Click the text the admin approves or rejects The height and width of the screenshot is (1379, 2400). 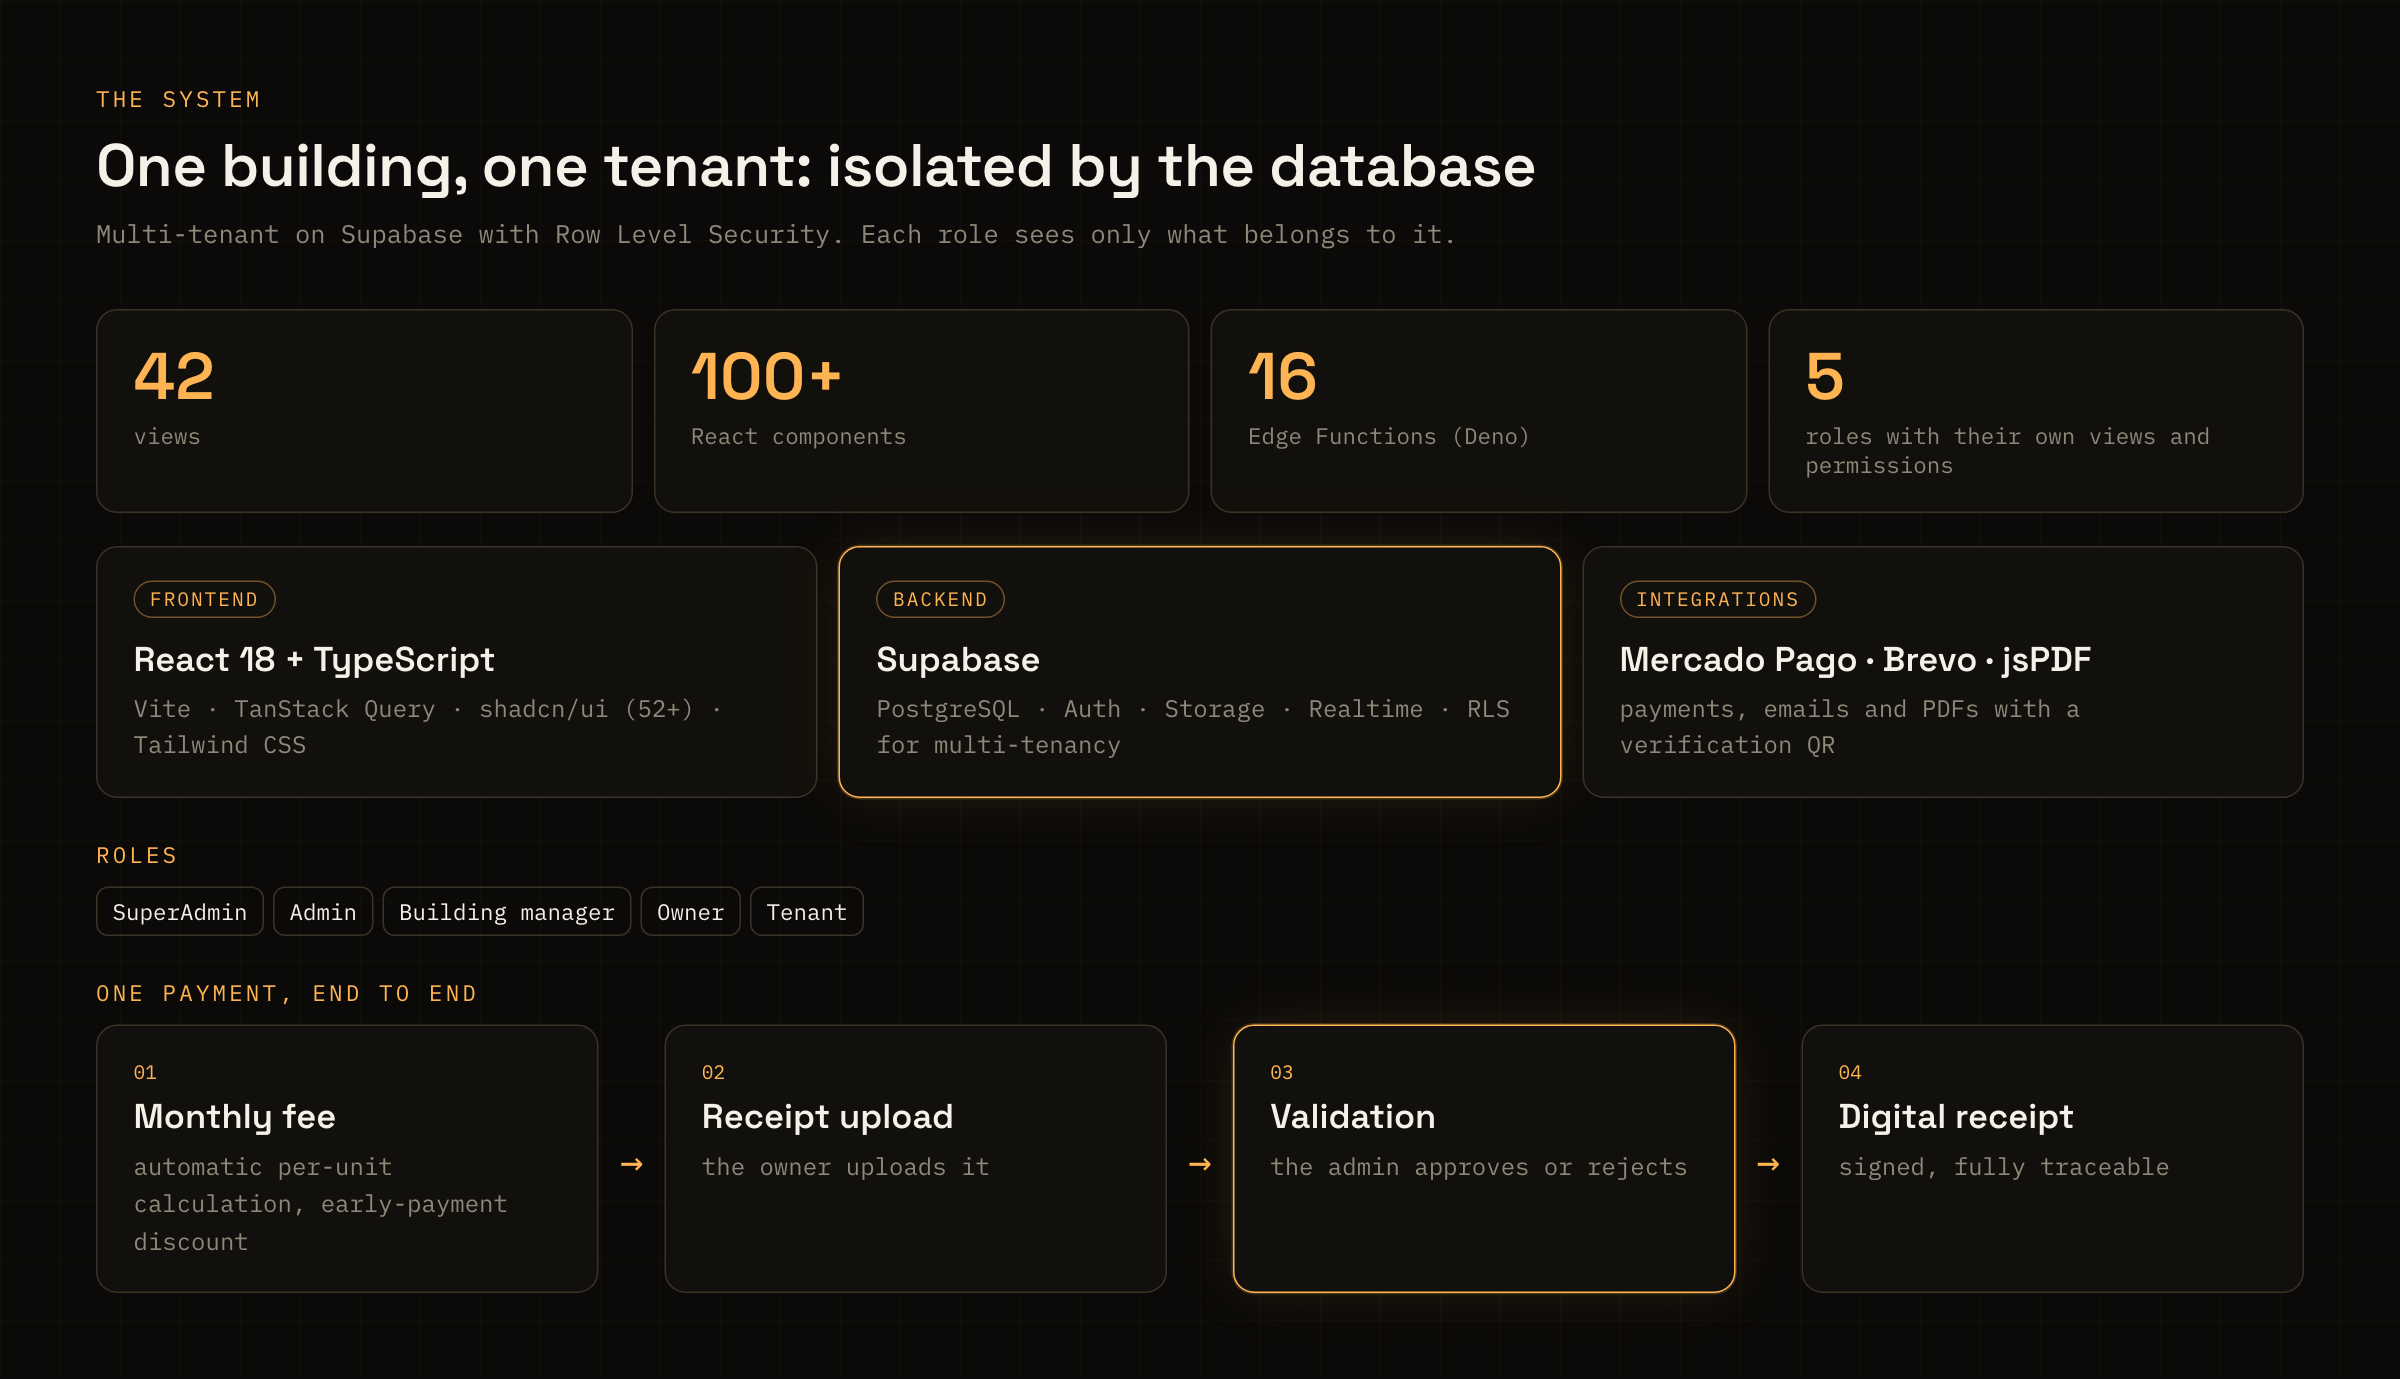tap(1479, 1168)
